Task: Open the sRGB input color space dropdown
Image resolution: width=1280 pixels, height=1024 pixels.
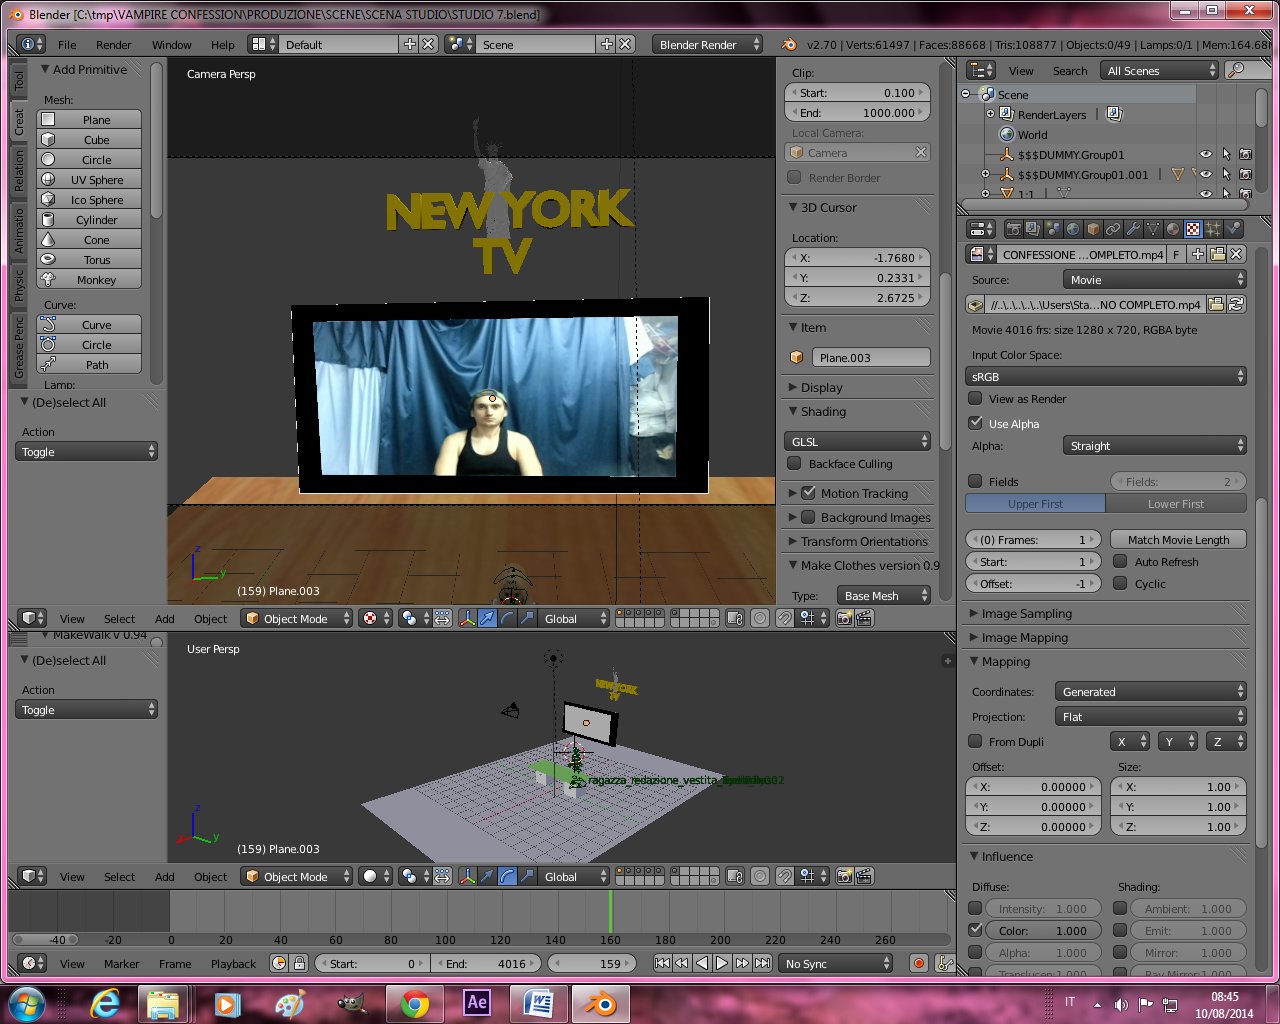Action: (1106, 376)
